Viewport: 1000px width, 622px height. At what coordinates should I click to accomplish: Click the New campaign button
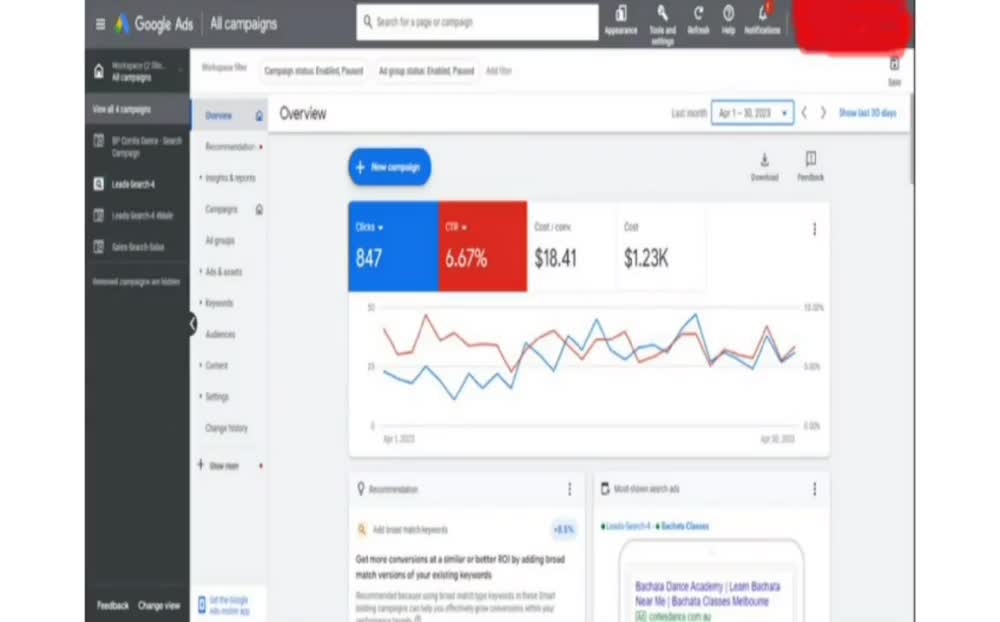point(390,167)
